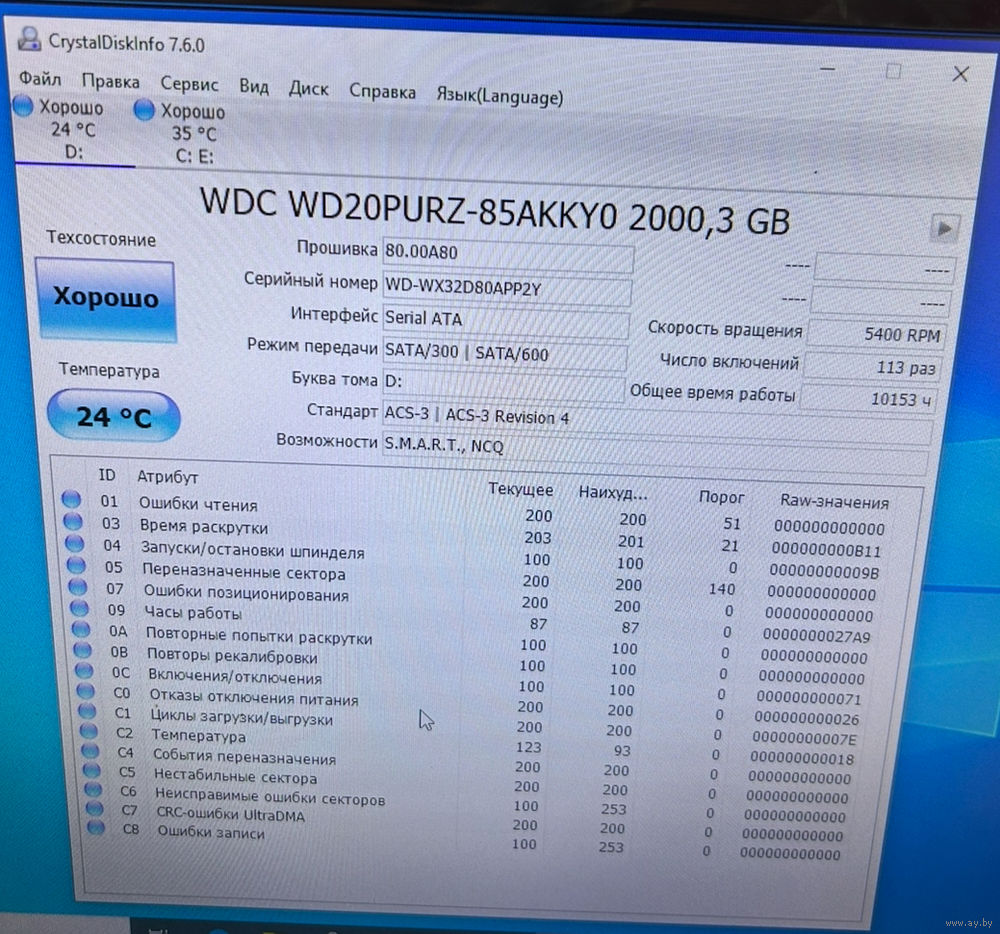Open the Сервис menu
This screenshot has height=934, width=1000.
tap(189, 84)
